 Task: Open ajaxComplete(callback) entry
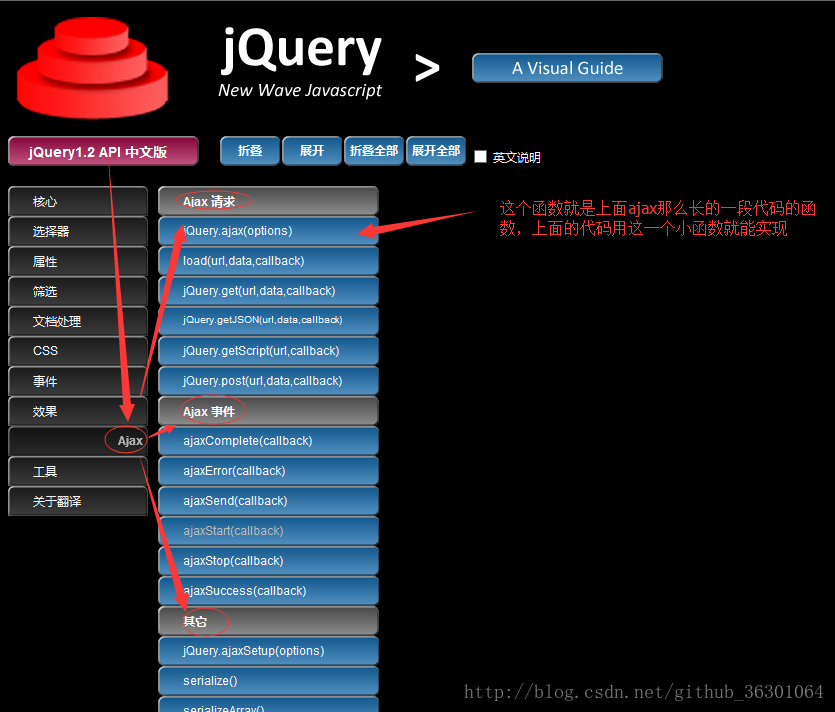pyautogui.click(x=268, y=441)
